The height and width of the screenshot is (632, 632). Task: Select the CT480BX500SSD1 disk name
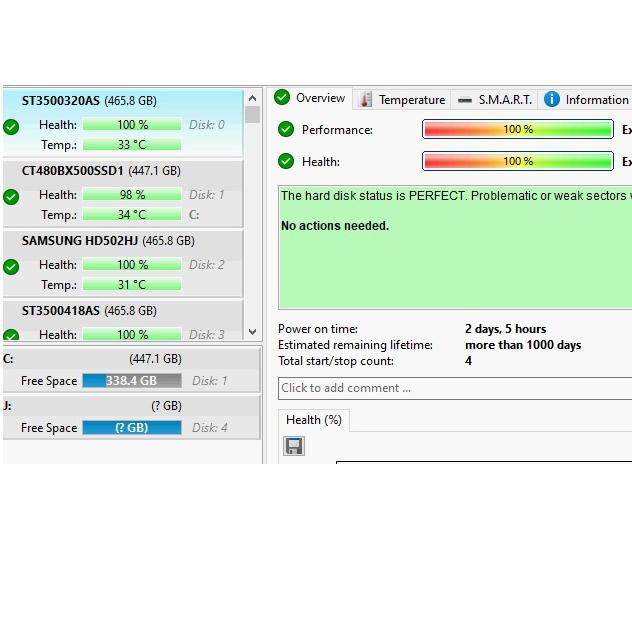pyautogui.click(x=73, y=171)
